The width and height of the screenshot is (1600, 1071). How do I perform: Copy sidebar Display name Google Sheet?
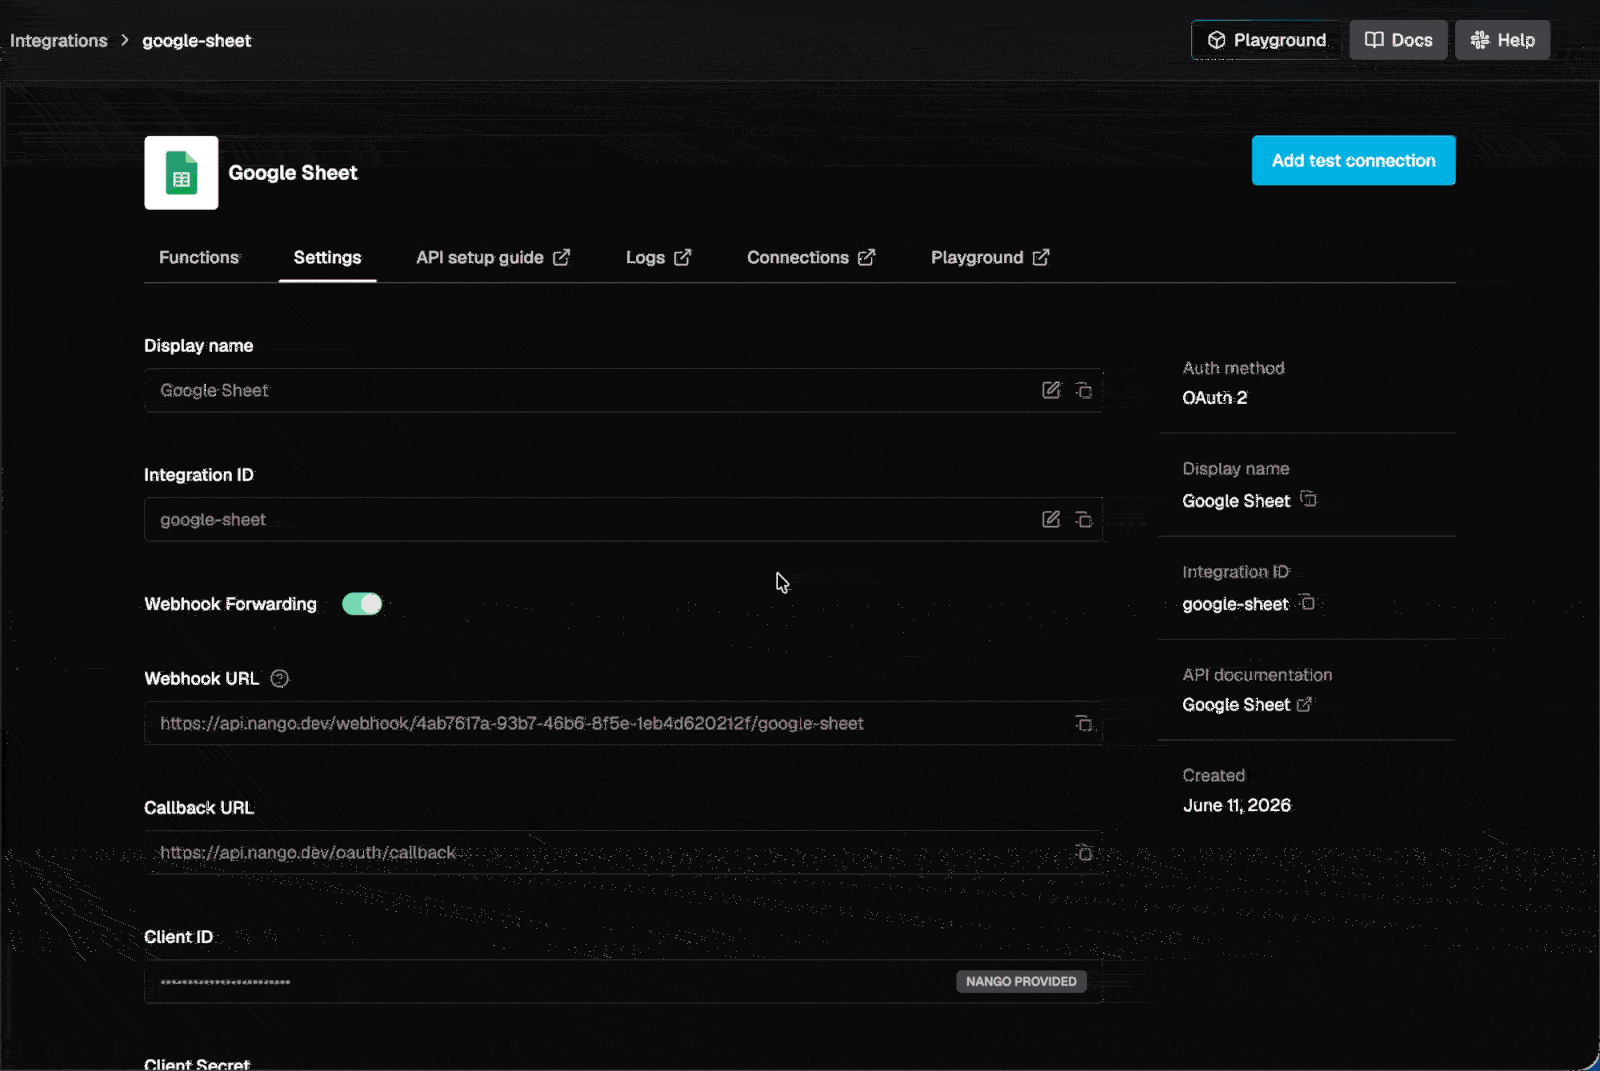[1308, 499]
